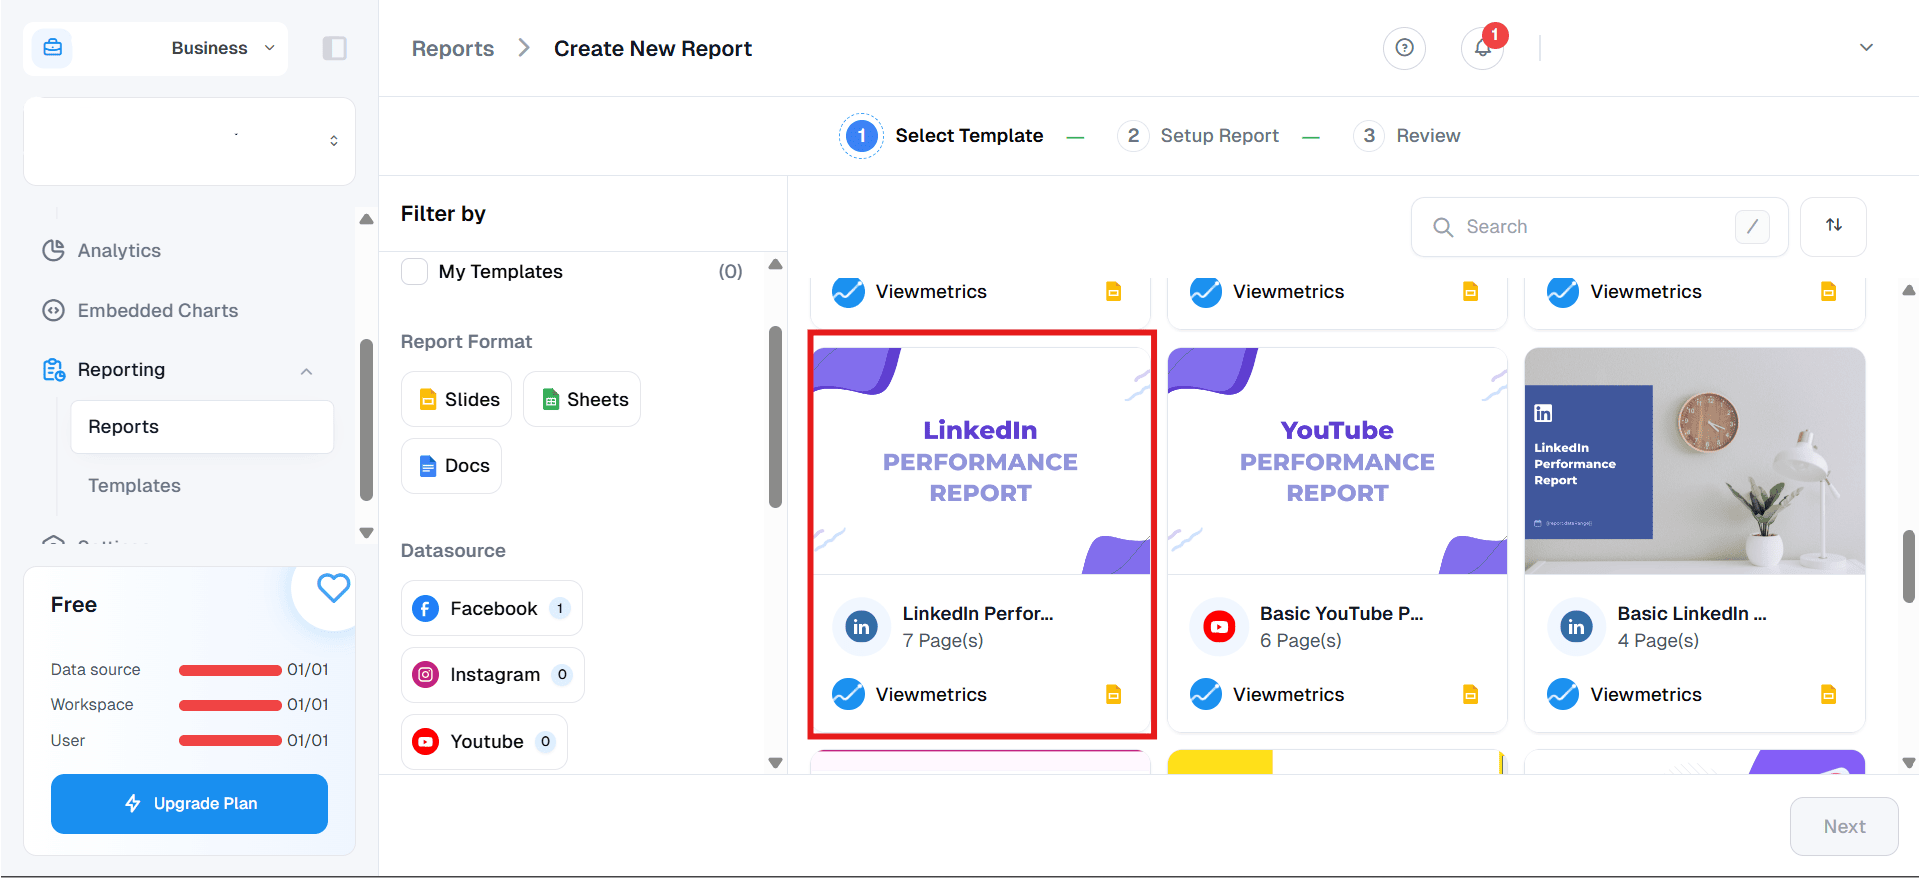Click the LinkedIn icon on Basic LinkedIn card
Image resolution: width=1919 pixels, height=878 pixels.
[1576, 627]
